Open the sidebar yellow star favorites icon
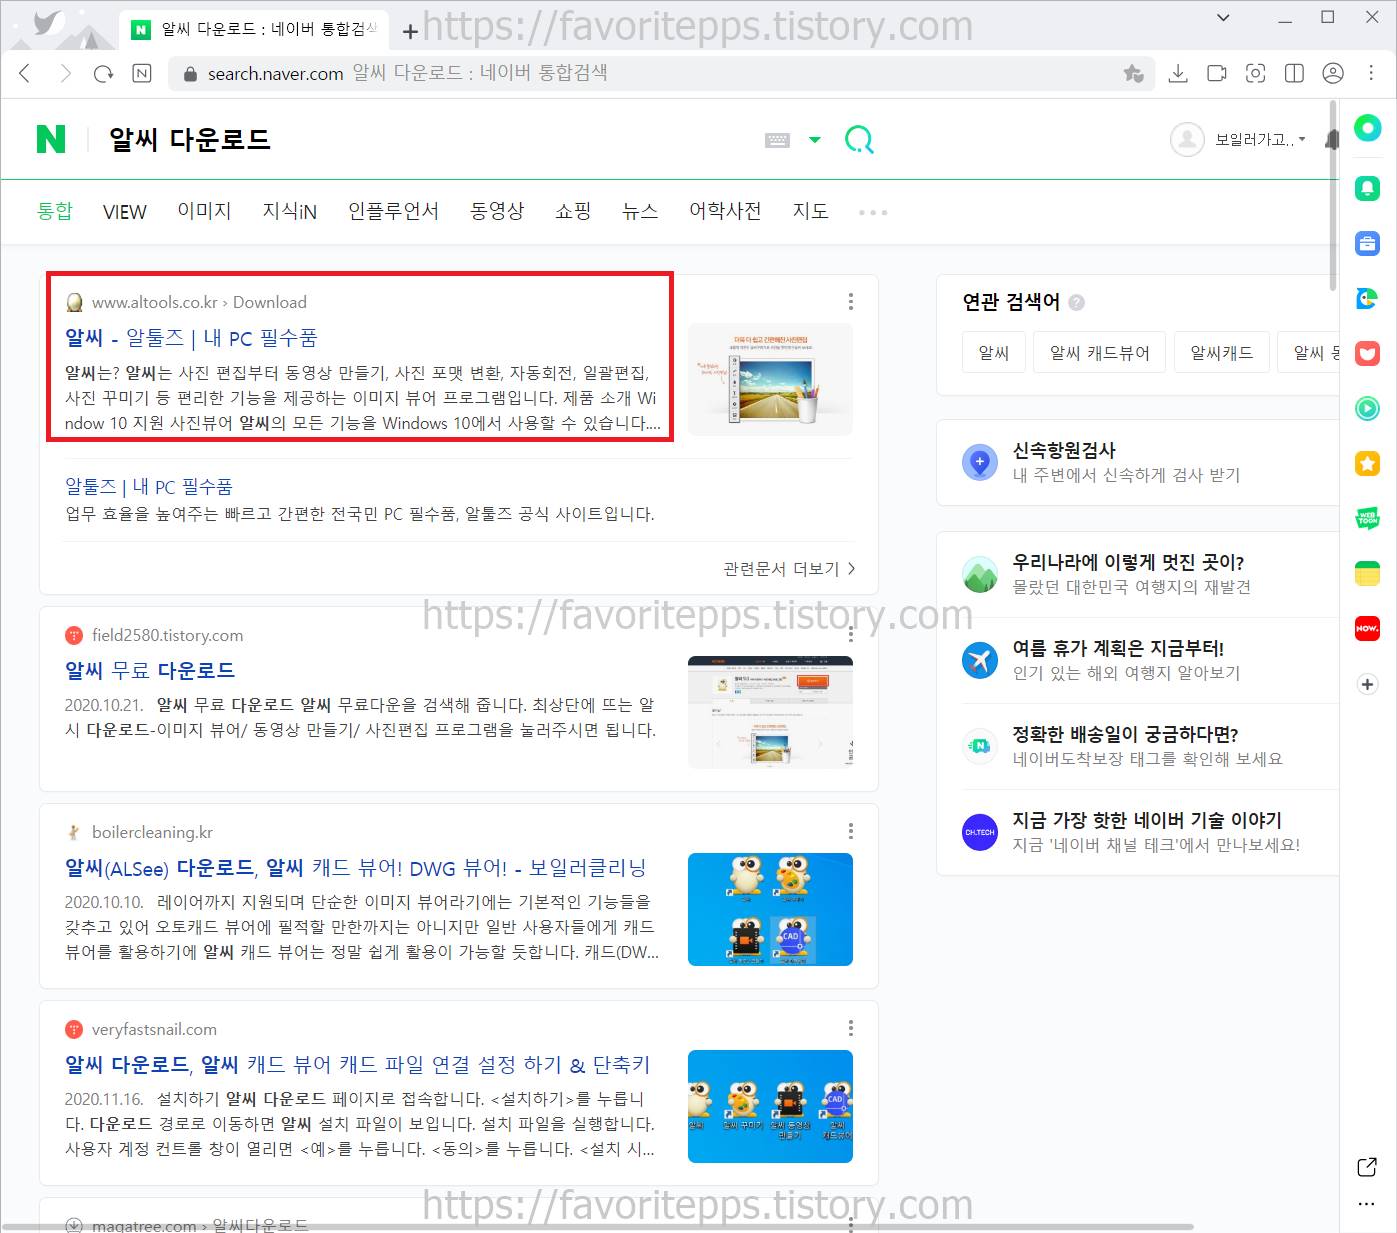 1367,463
